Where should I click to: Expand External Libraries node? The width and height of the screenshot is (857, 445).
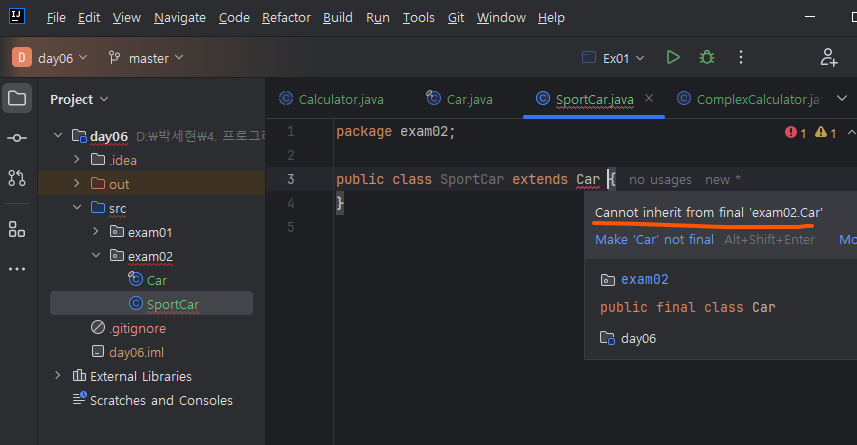(58, 376)
